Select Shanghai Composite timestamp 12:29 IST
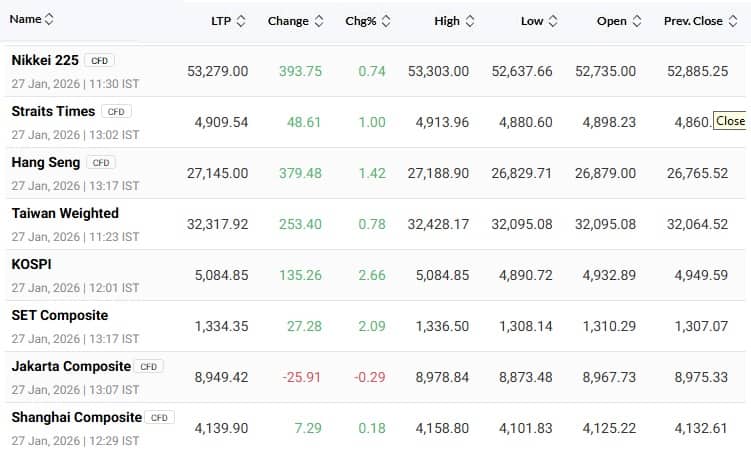 pos(113,441)
